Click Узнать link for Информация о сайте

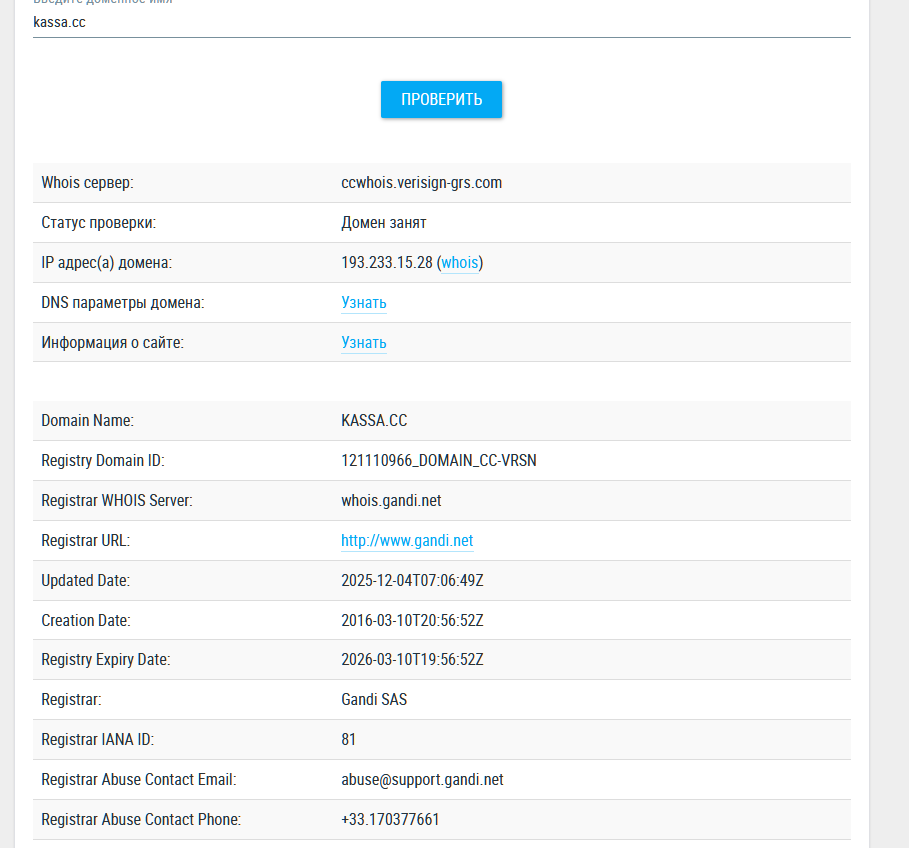(x=363, y=343)
